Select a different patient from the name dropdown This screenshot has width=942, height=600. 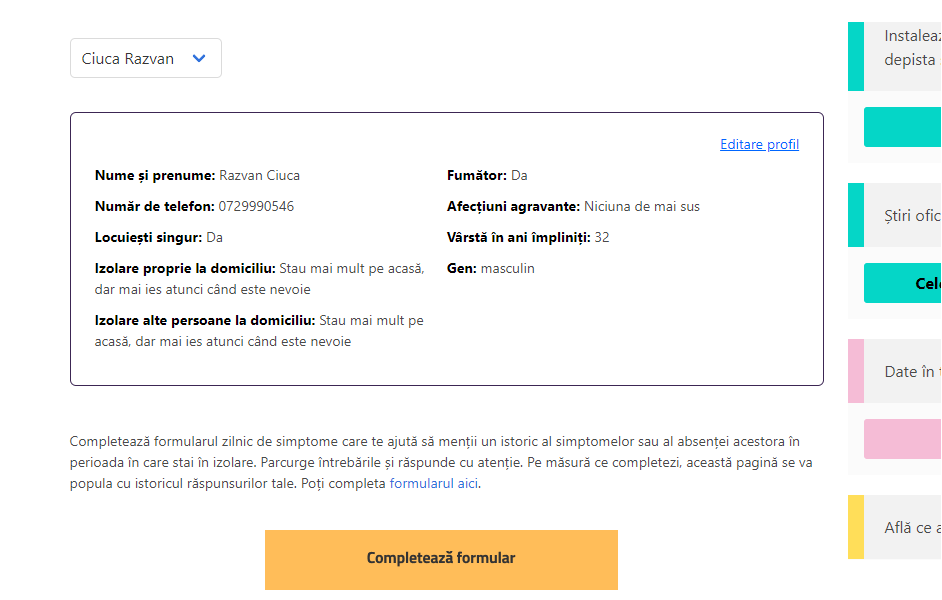click(x=145, y=58)
